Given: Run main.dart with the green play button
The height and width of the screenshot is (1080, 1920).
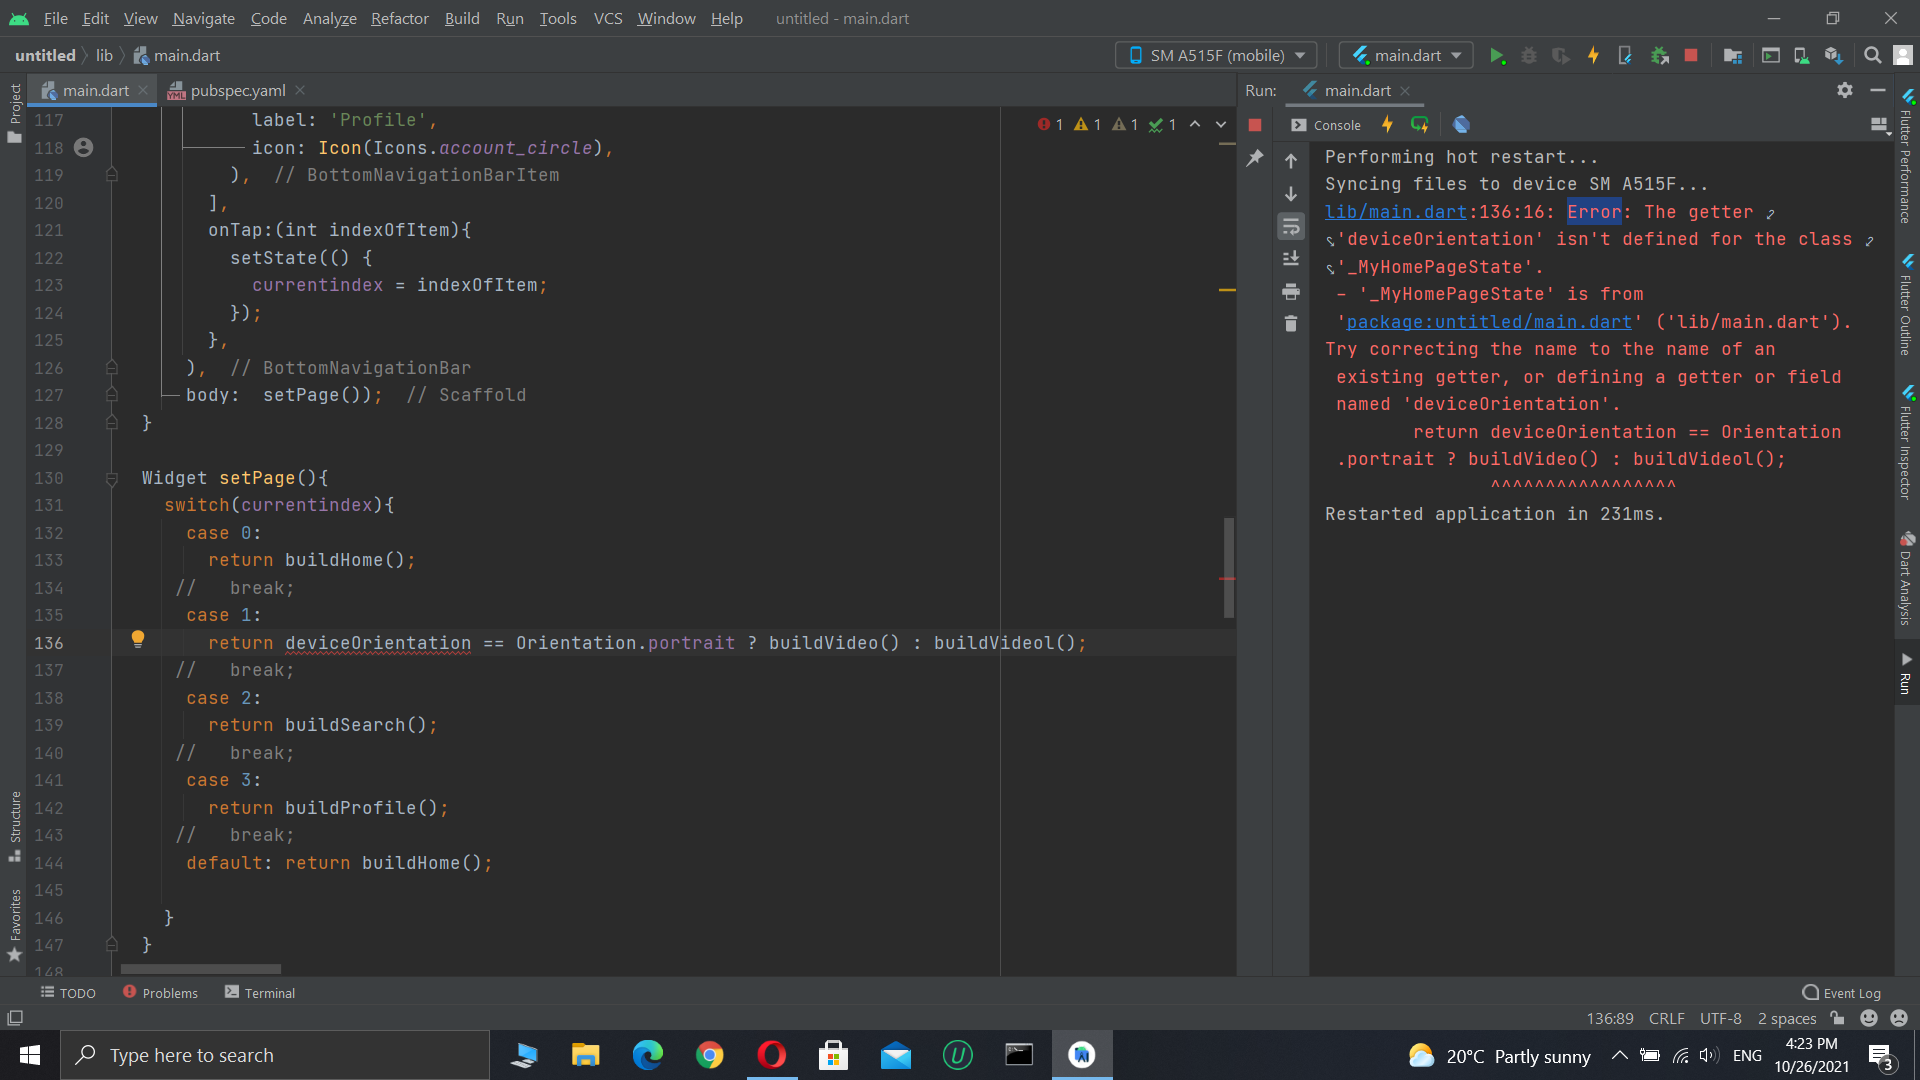Looking at the screenshot, I should (1497, 56).
